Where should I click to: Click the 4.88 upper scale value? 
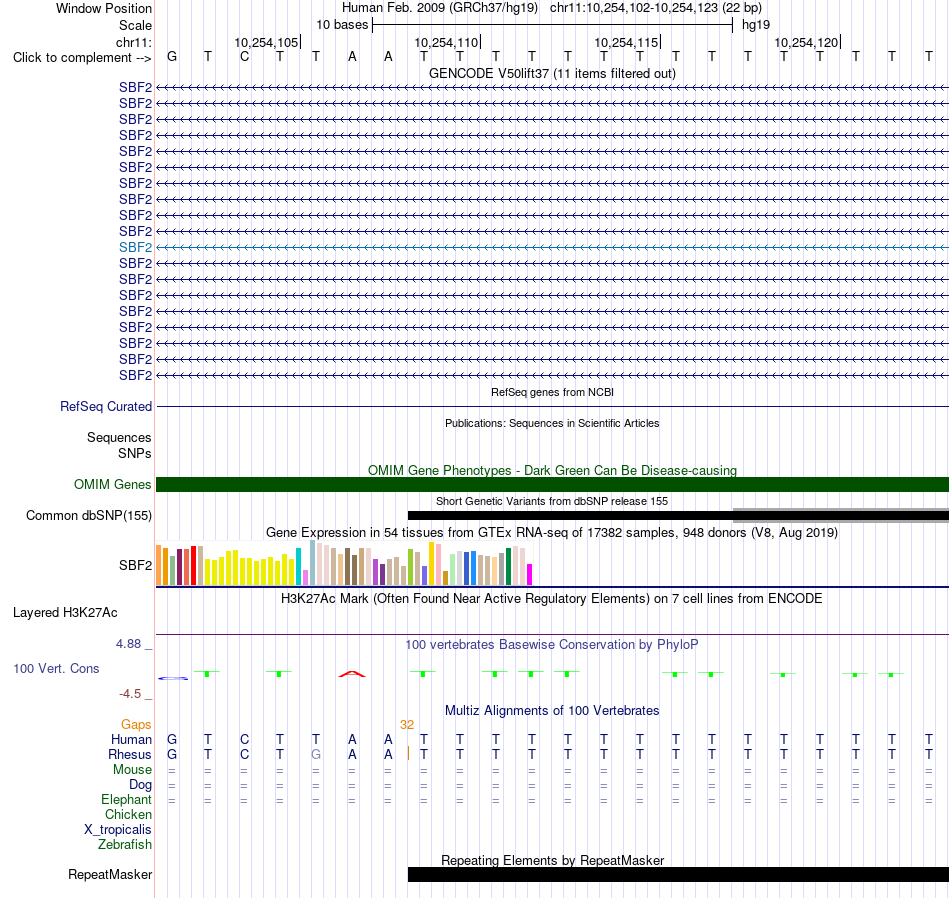(x=128, y=644)
